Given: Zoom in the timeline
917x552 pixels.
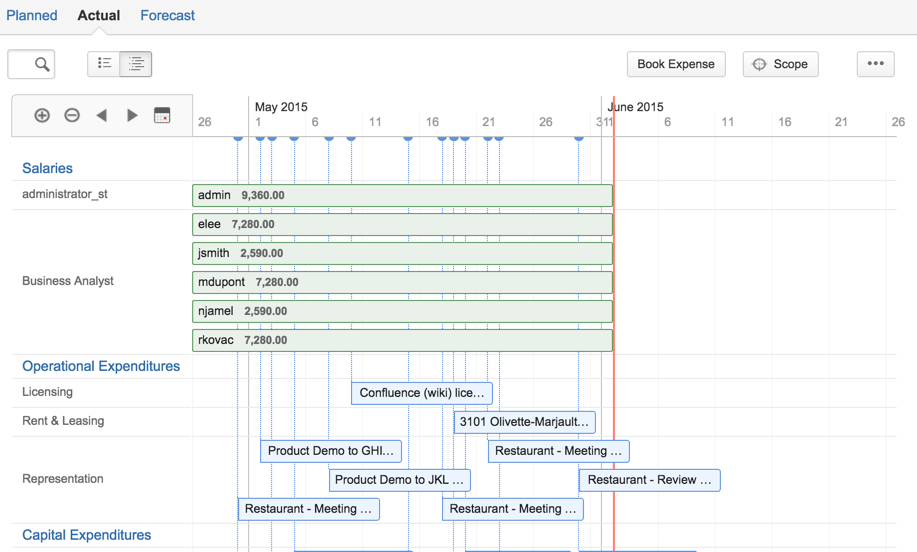Looking at the screenshot, I should pos(42,116).
